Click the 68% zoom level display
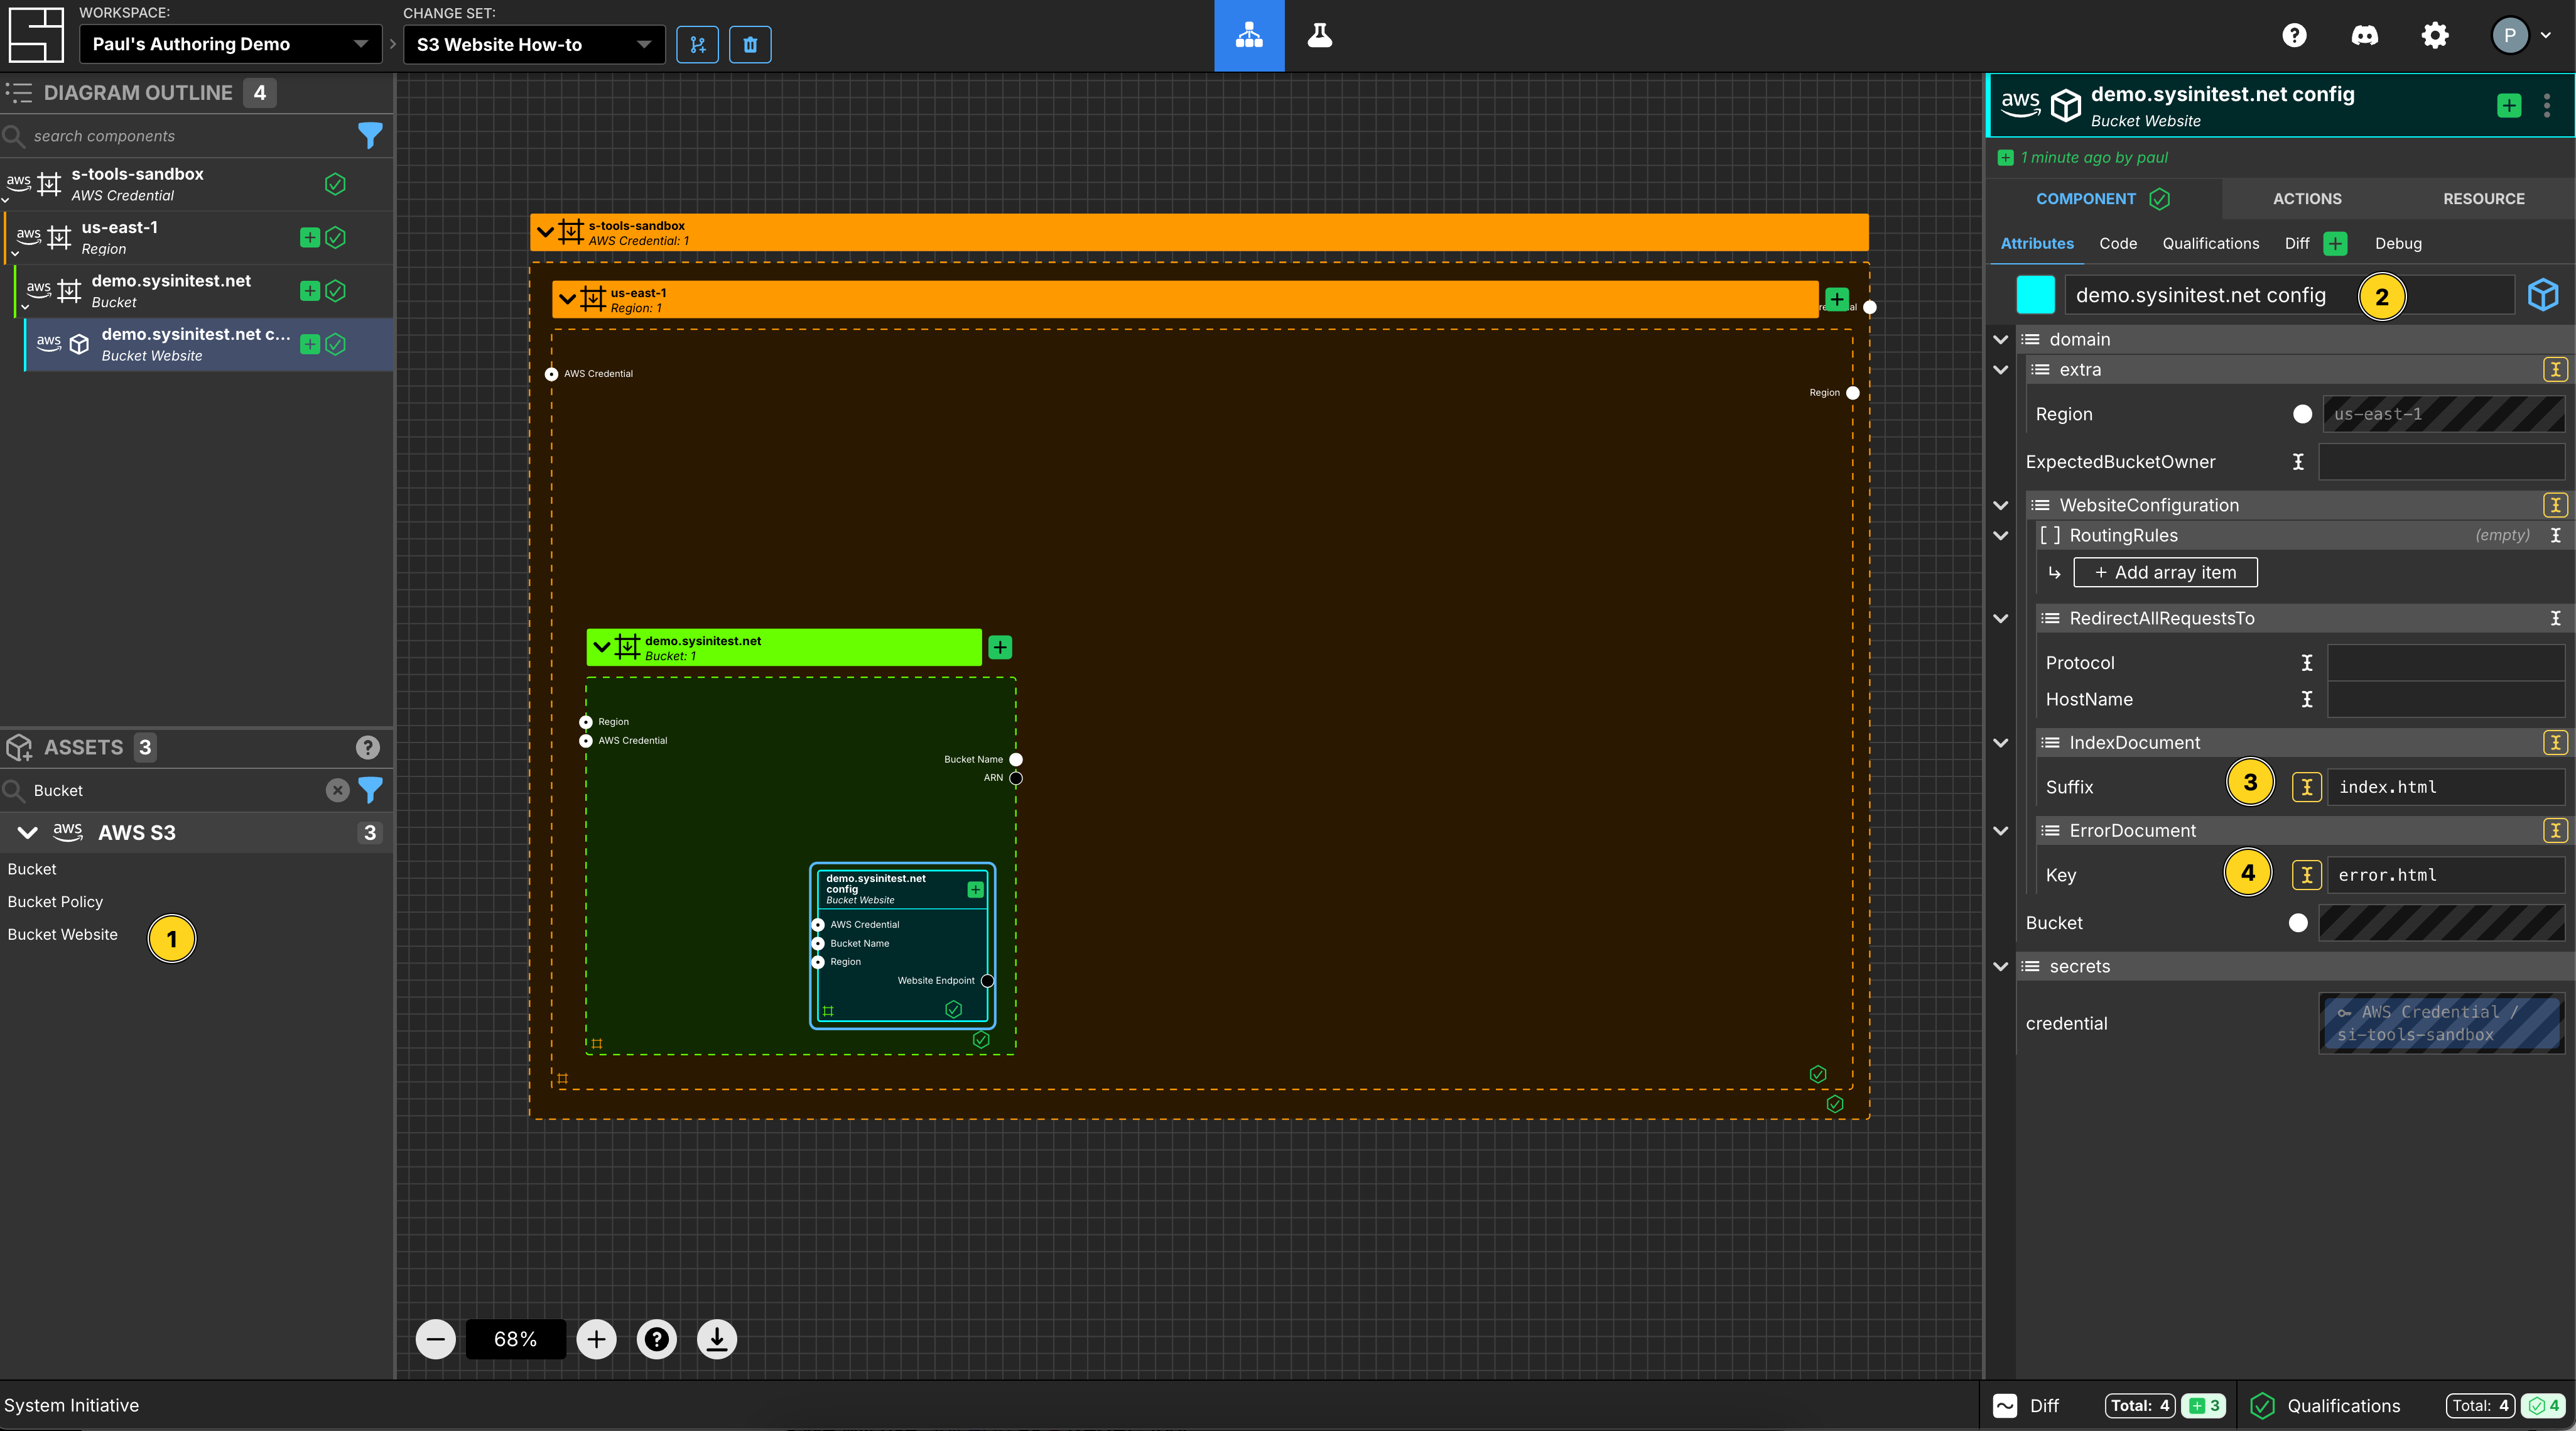2576x1431 pixels. [x=516, y=1339]
